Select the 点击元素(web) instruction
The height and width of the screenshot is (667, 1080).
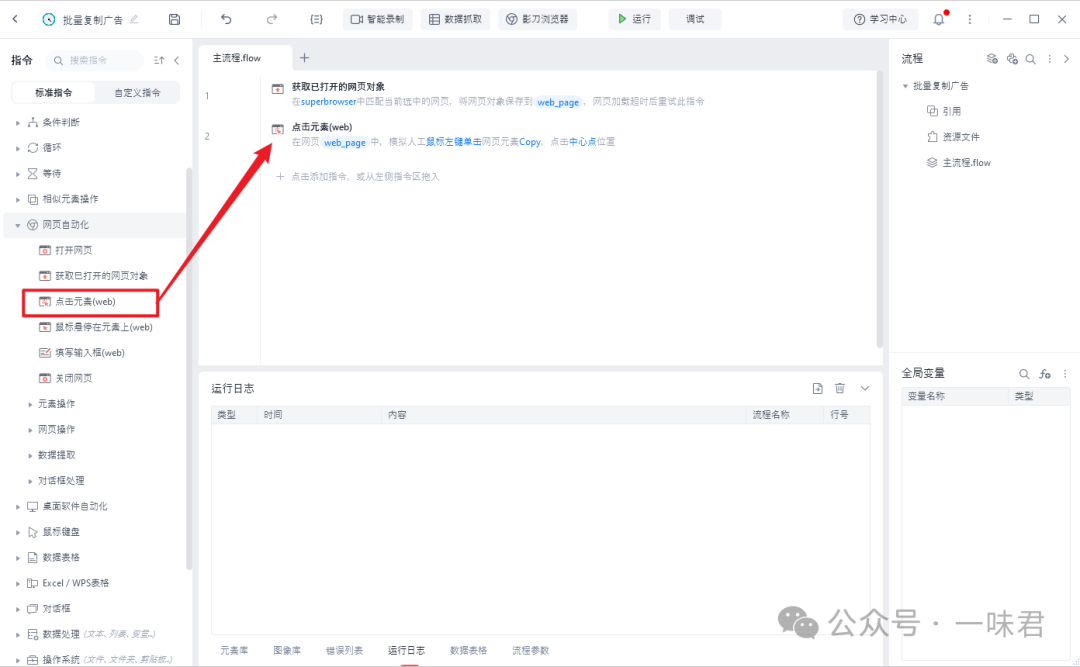88,301
